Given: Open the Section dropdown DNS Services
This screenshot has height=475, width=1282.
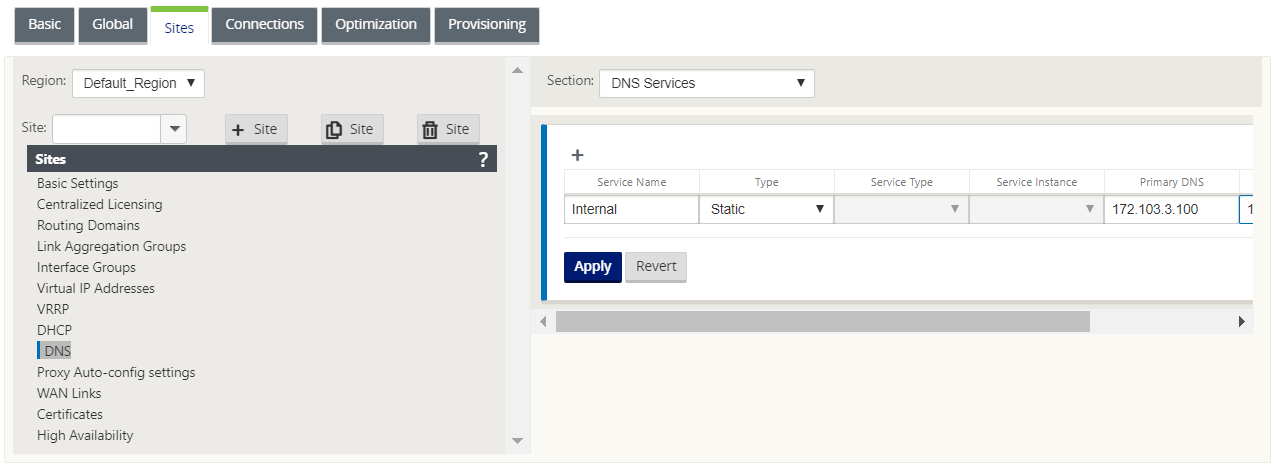Looking at the screenshot, I should pos(707,83).
